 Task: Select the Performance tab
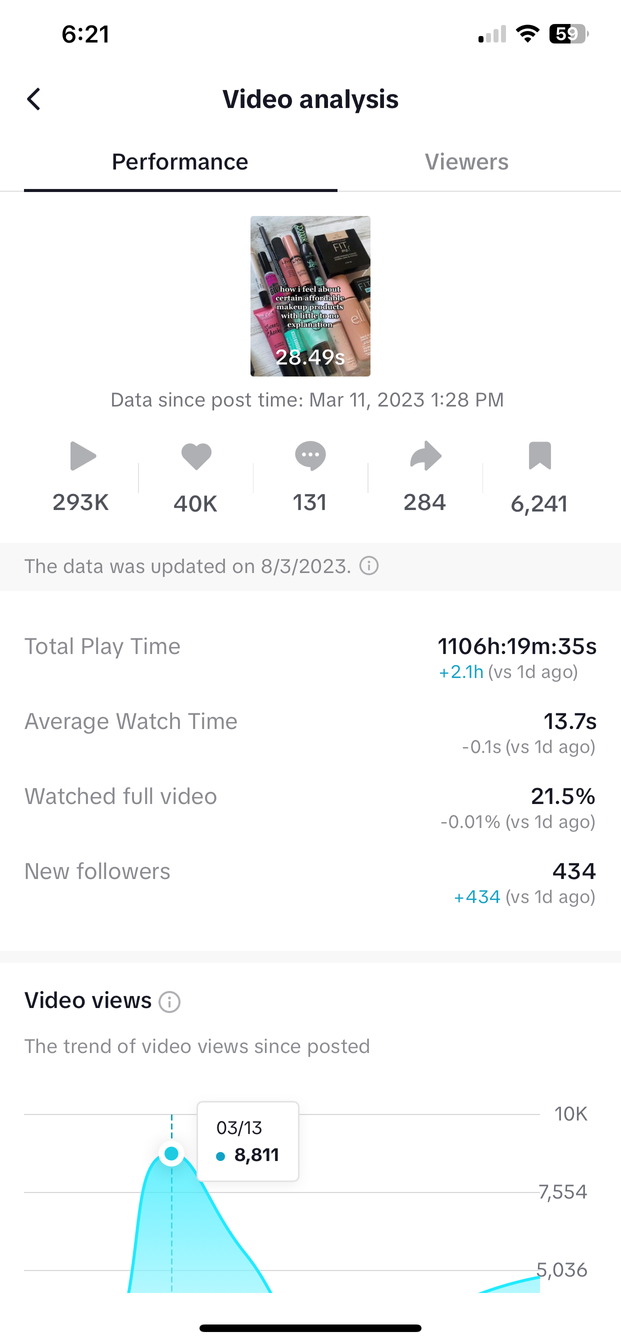tap(180, 162)
